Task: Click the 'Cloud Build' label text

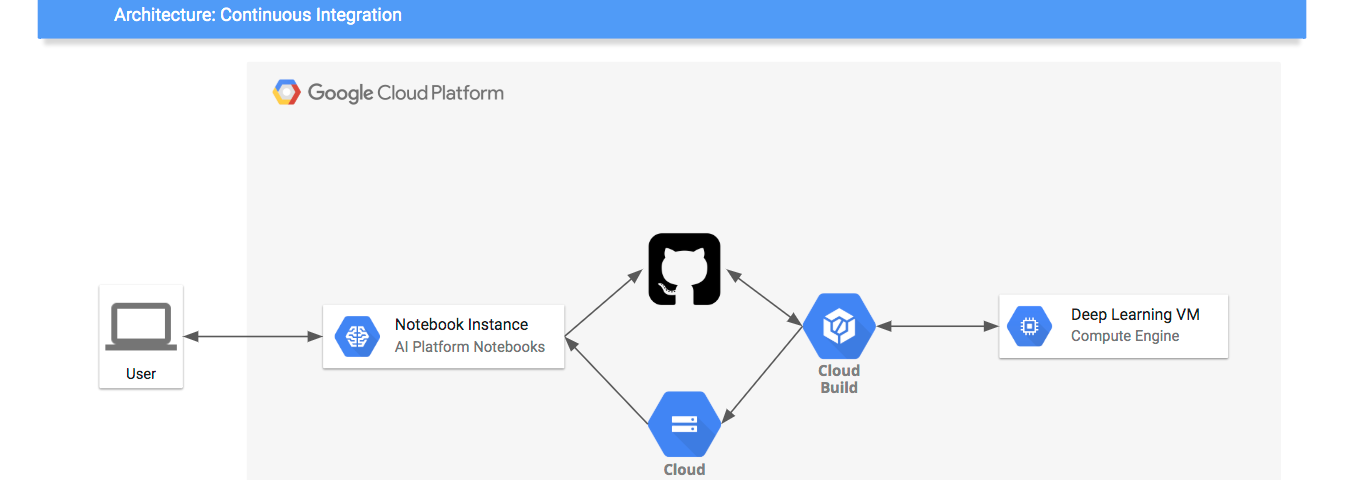Action: [839, 379]
